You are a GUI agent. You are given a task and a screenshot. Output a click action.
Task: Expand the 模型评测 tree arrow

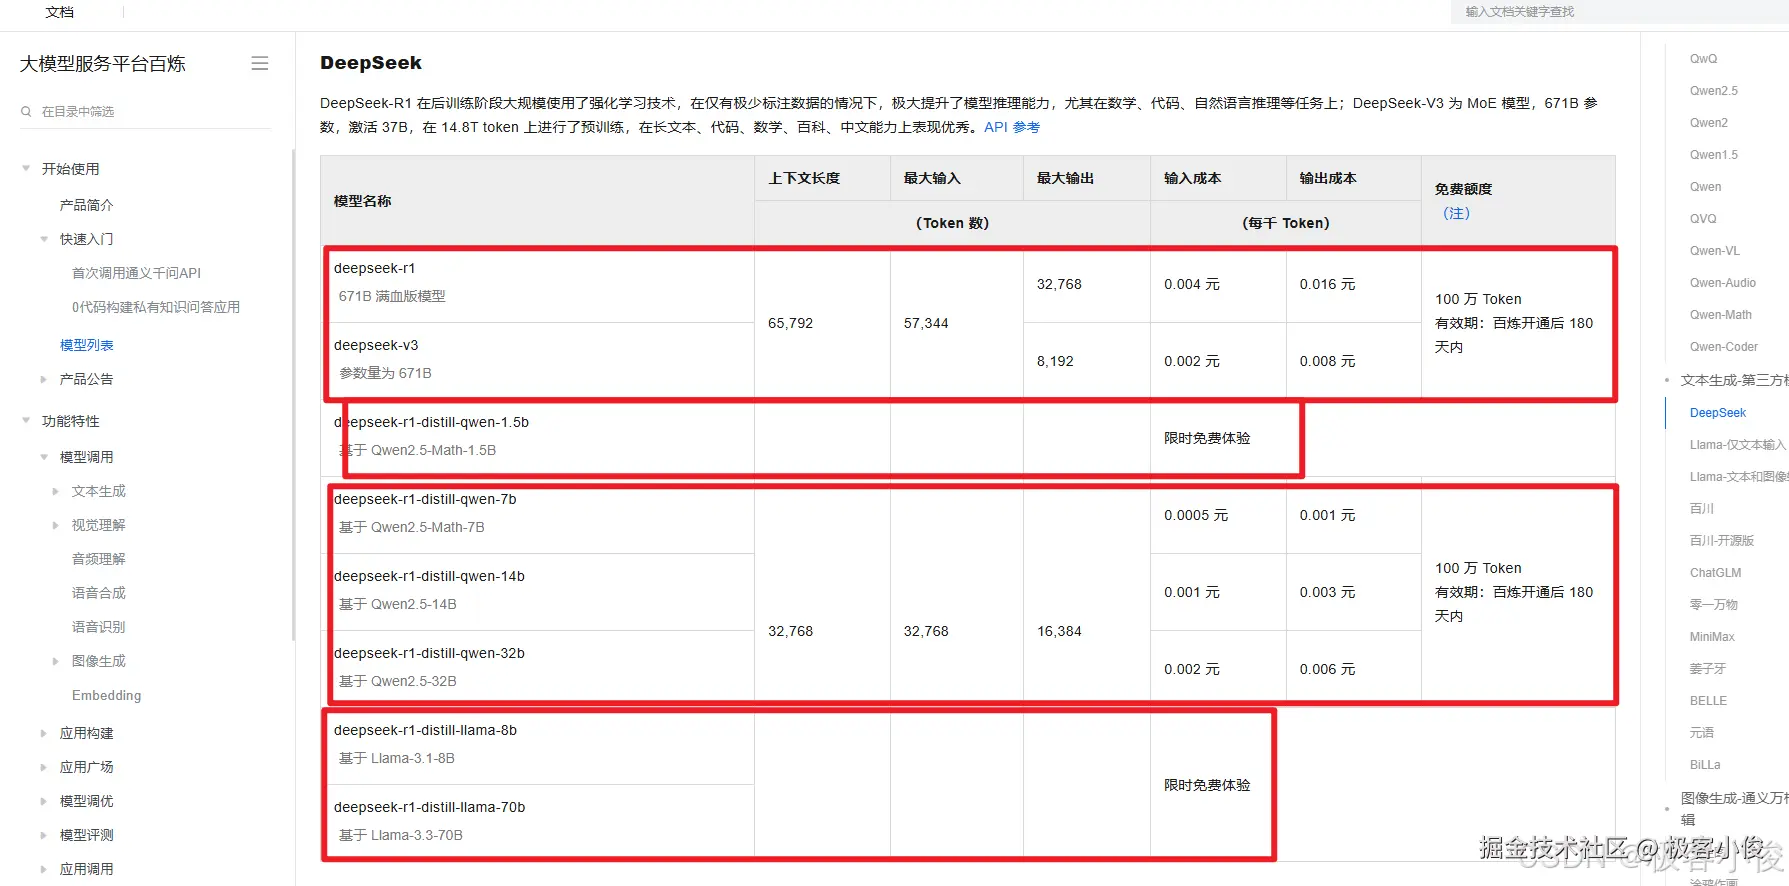click(x=44, y=835)
